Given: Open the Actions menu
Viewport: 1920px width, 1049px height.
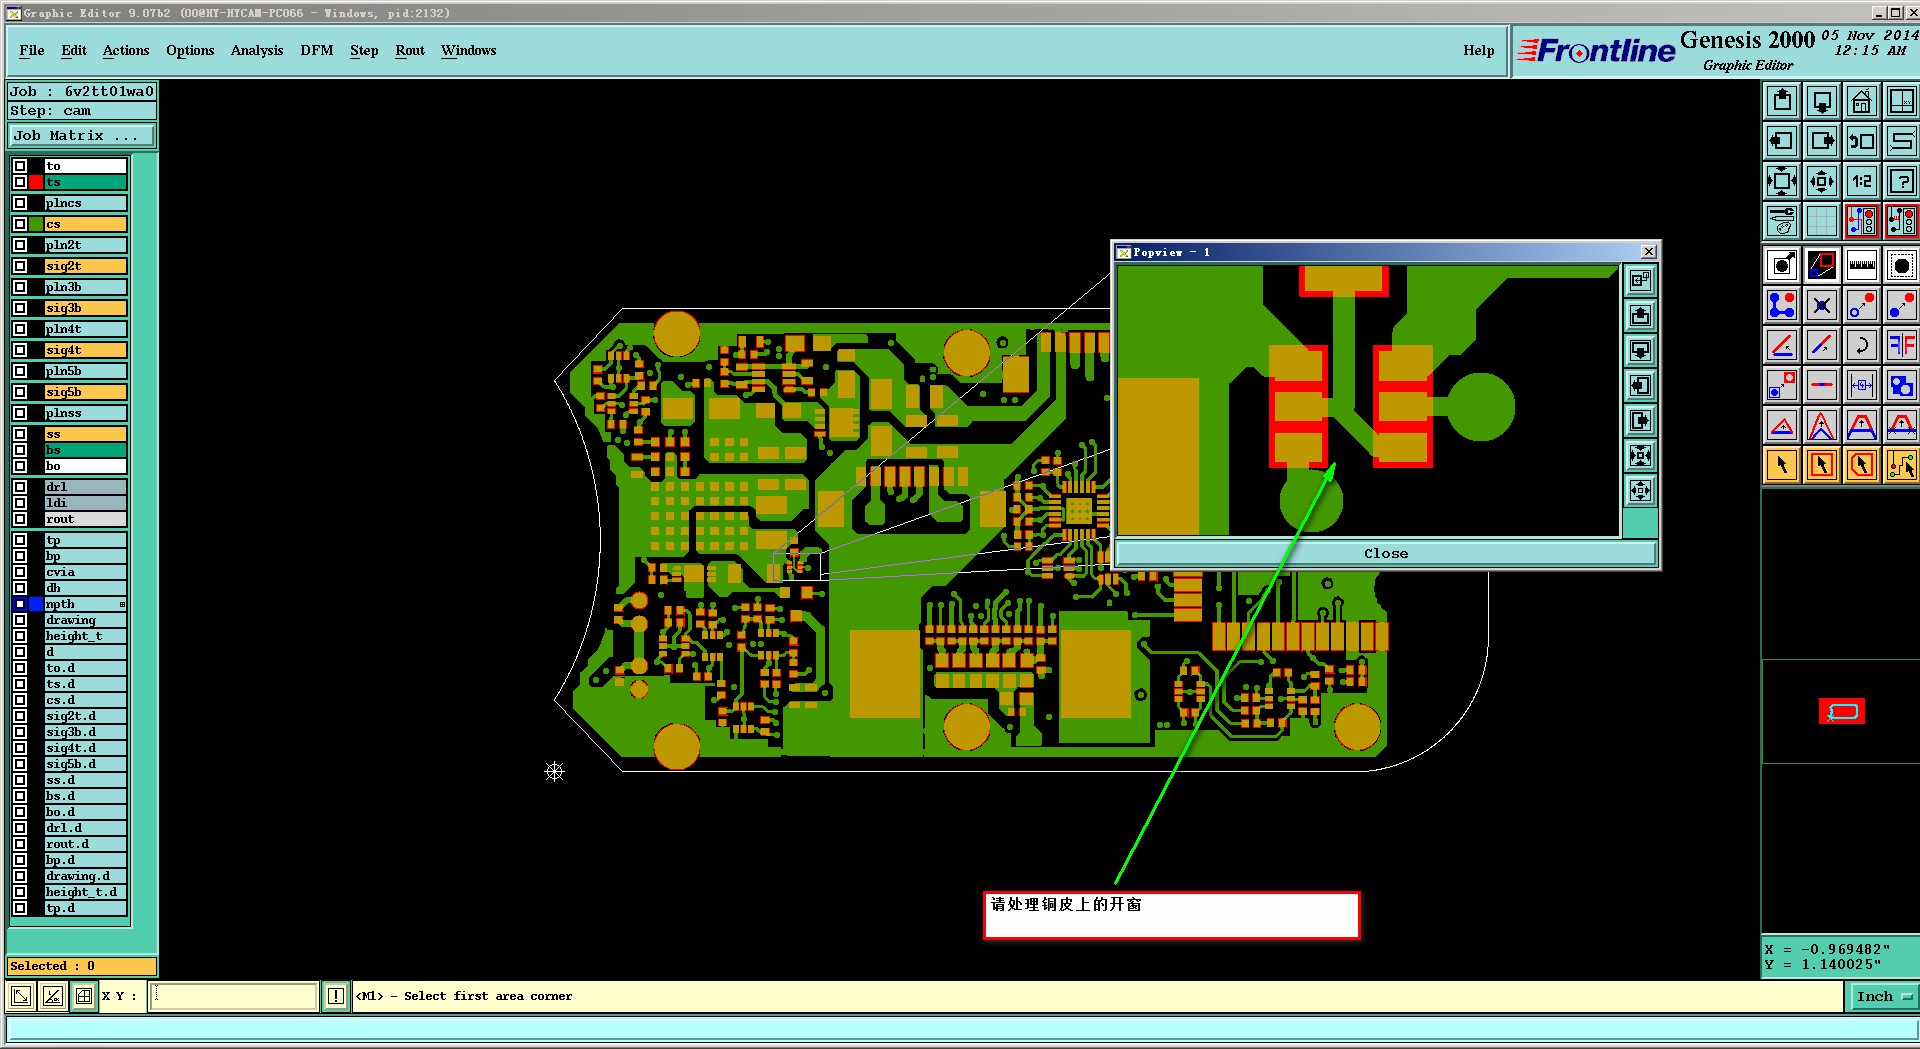Looking at the screenshot, I should 126,50.
